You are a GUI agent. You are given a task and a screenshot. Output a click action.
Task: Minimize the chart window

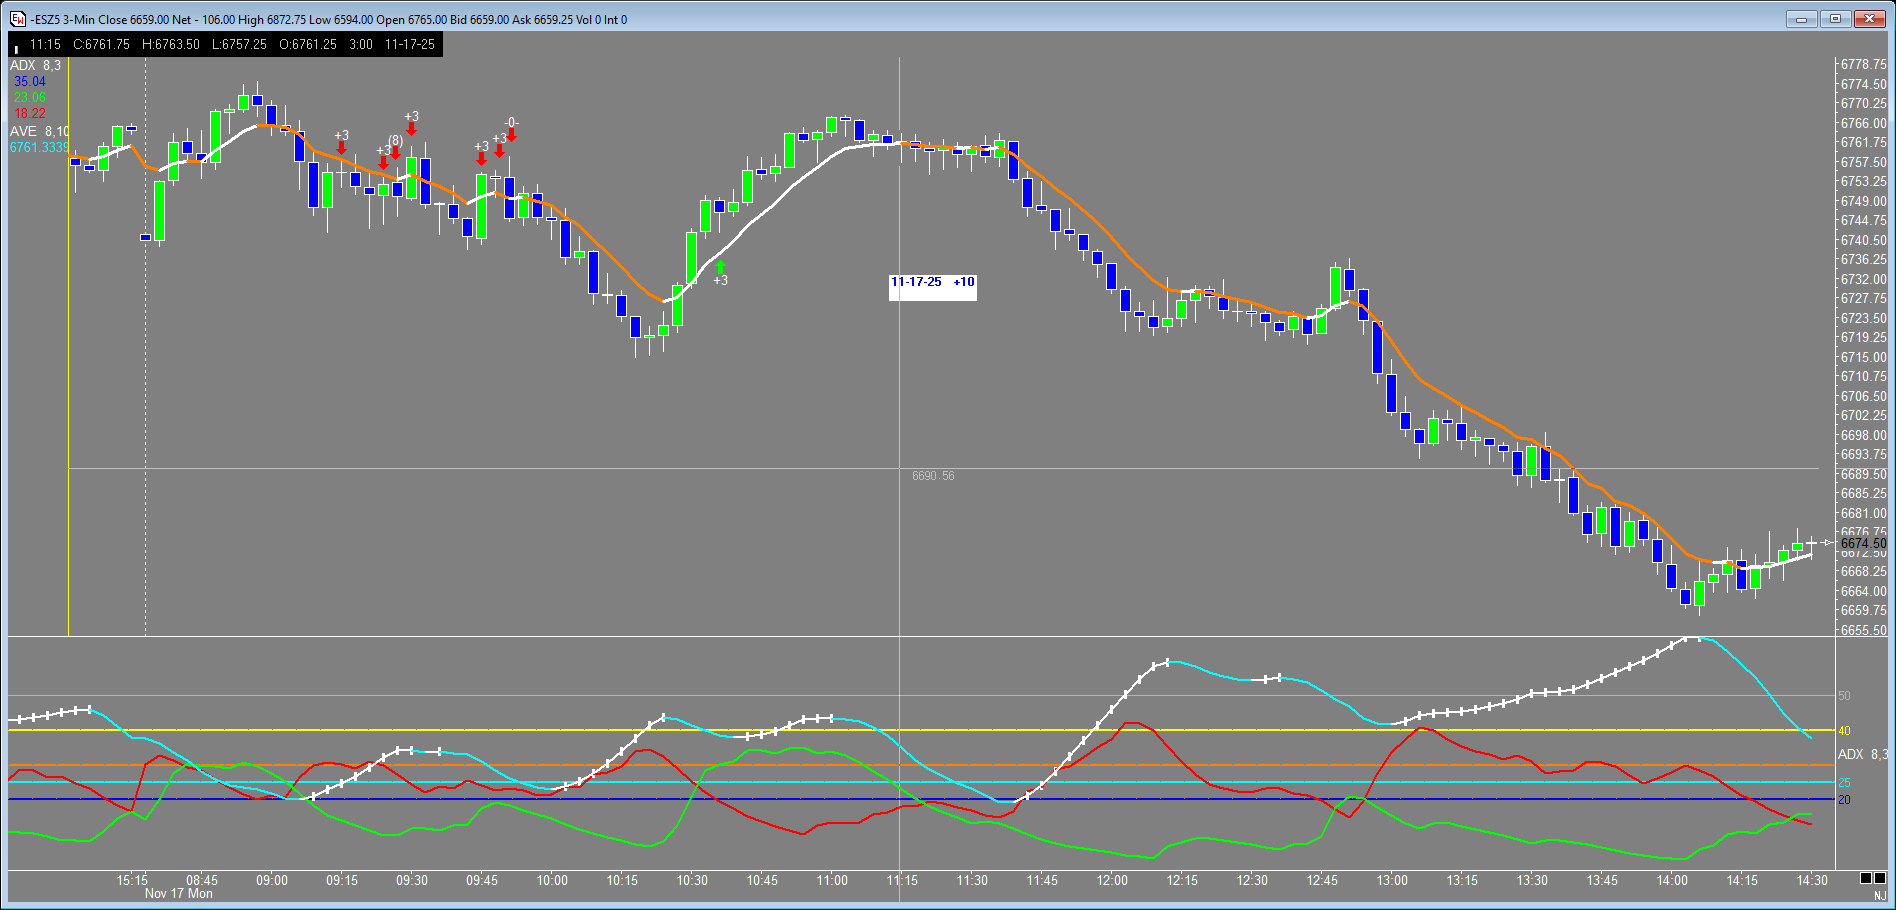coord(1801,19)
